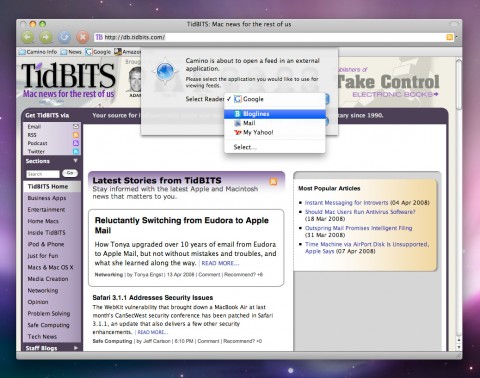This screenshot has height=378, width=480.
Task: Click the Go search button
Action: click(70, 173)
